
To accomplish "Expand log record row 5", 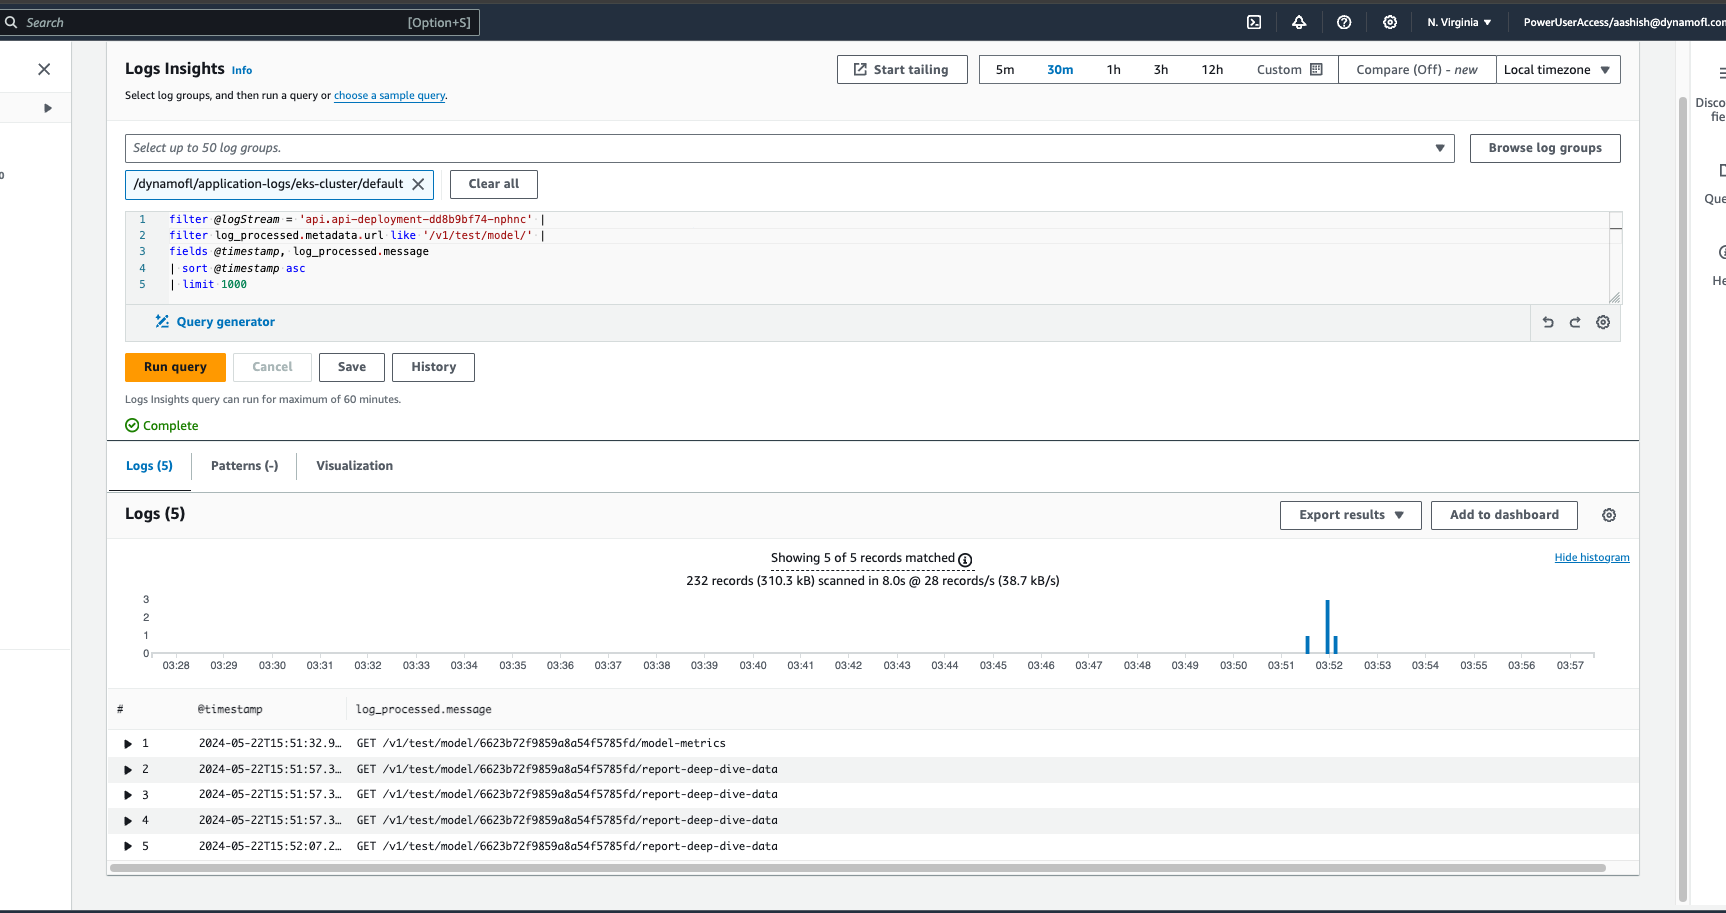I will point(128,846).
